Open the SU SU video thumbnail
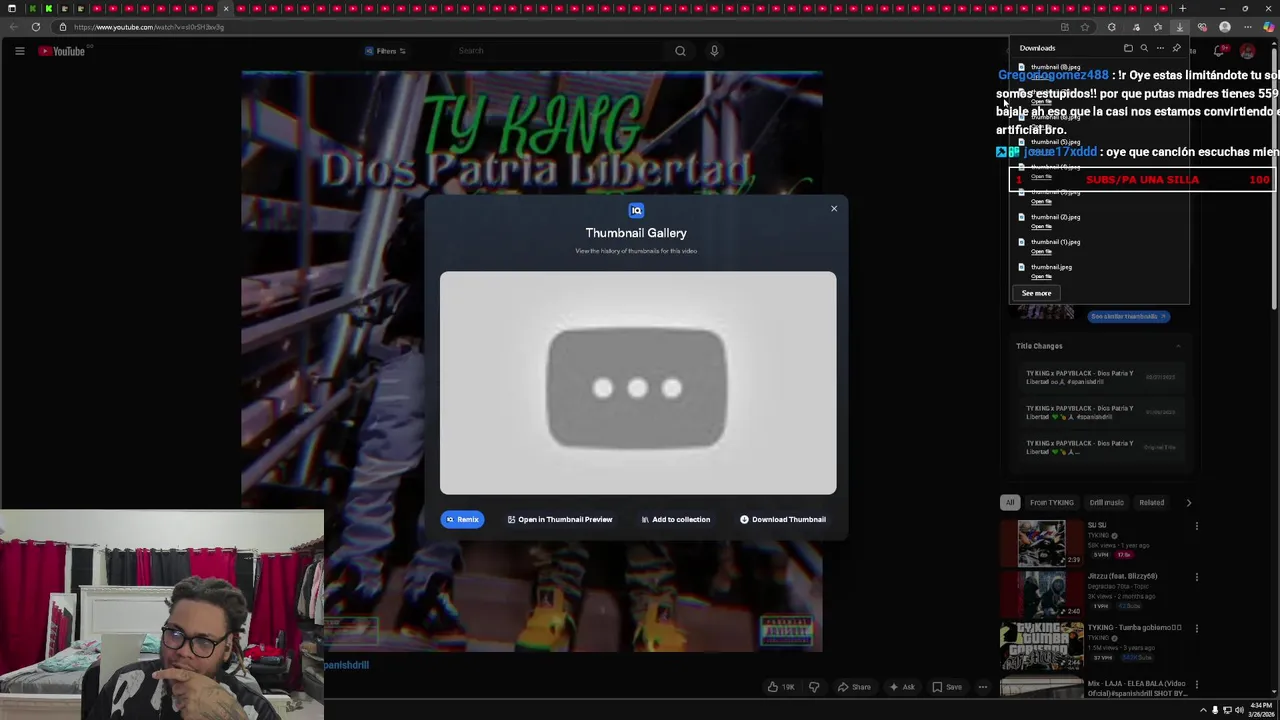 [x=1041, y=543]
